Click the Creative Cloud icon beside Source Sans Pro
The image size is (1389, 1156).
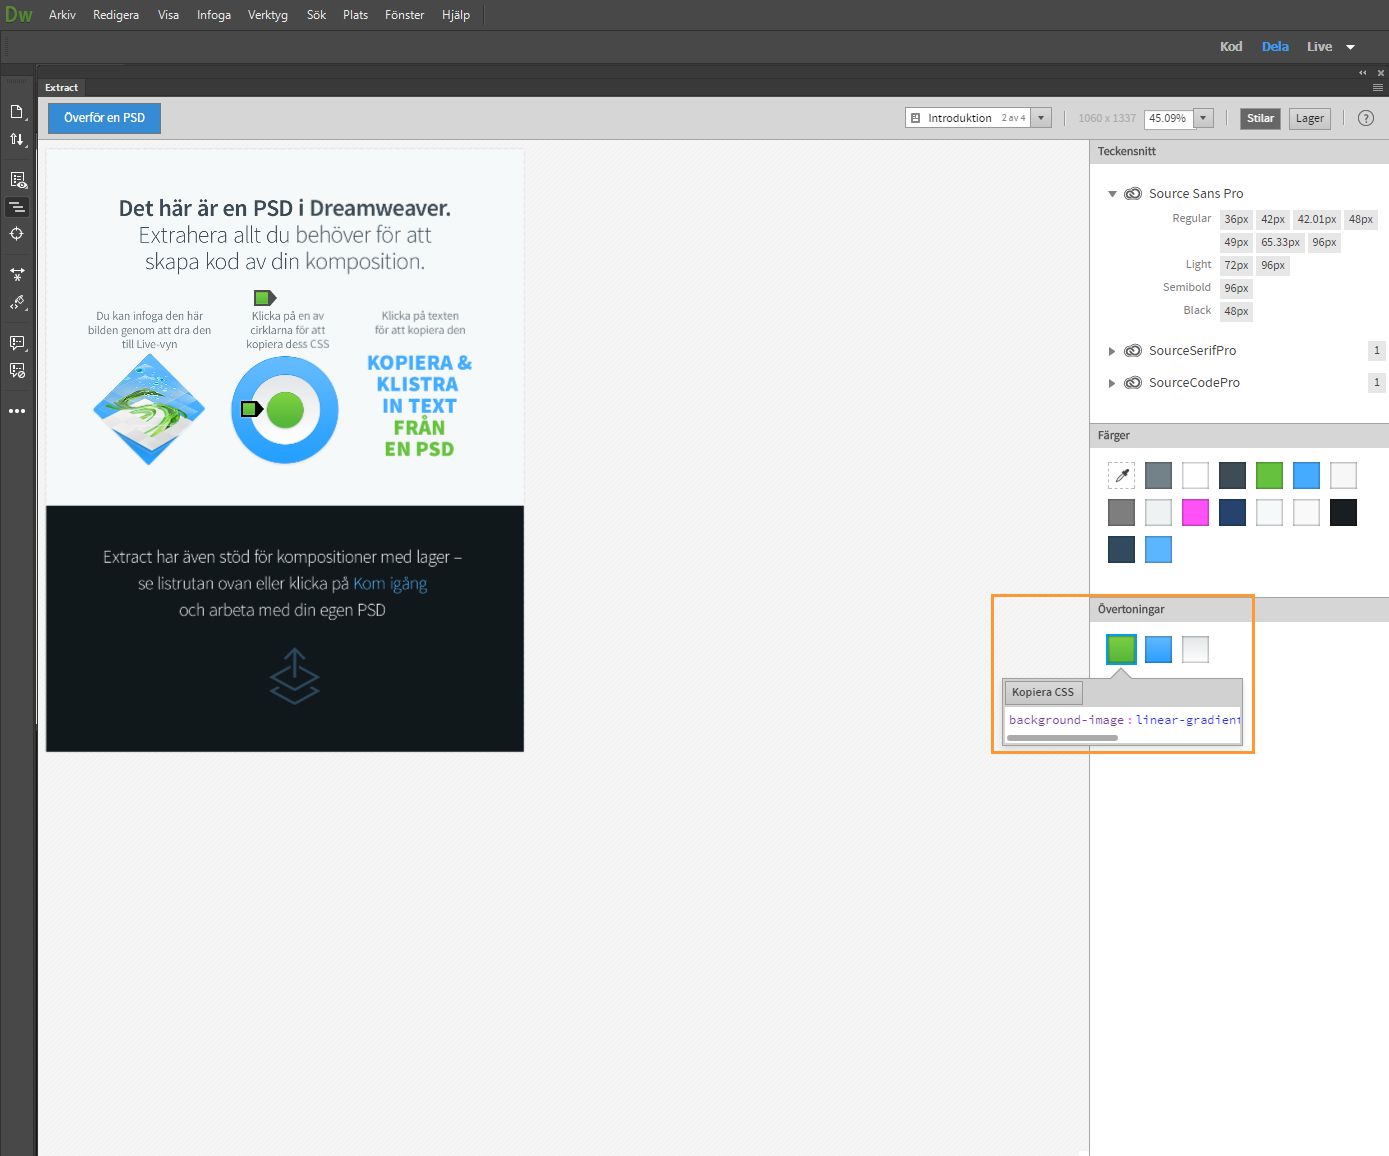pos(1133,194)
